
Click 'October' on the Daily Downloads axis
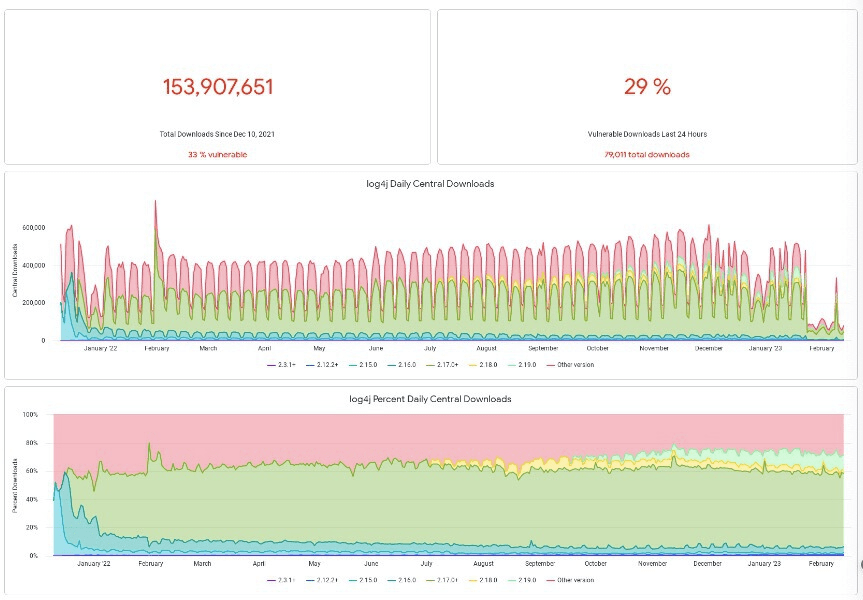[x=598, y=348]
